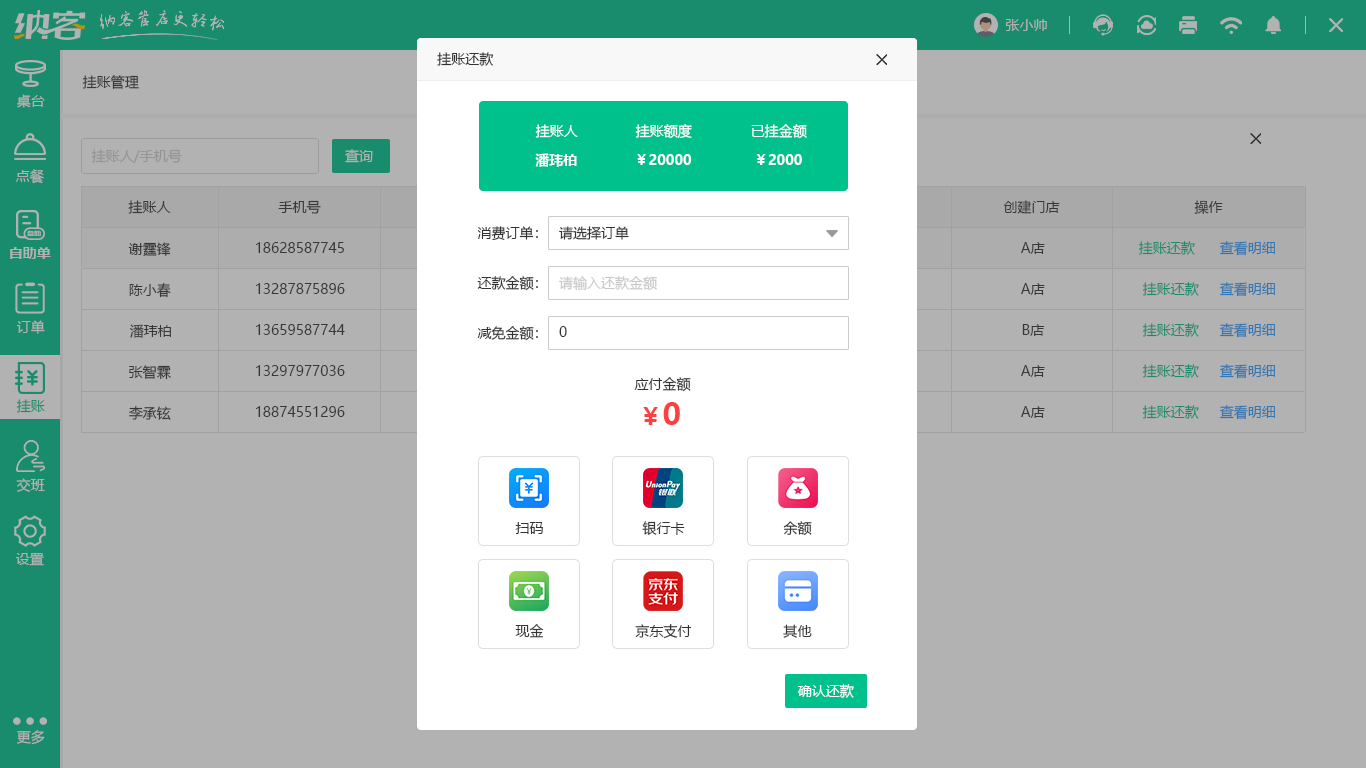
Task: Select 京东支付 JD Pay option
Action: pos(663,604)
